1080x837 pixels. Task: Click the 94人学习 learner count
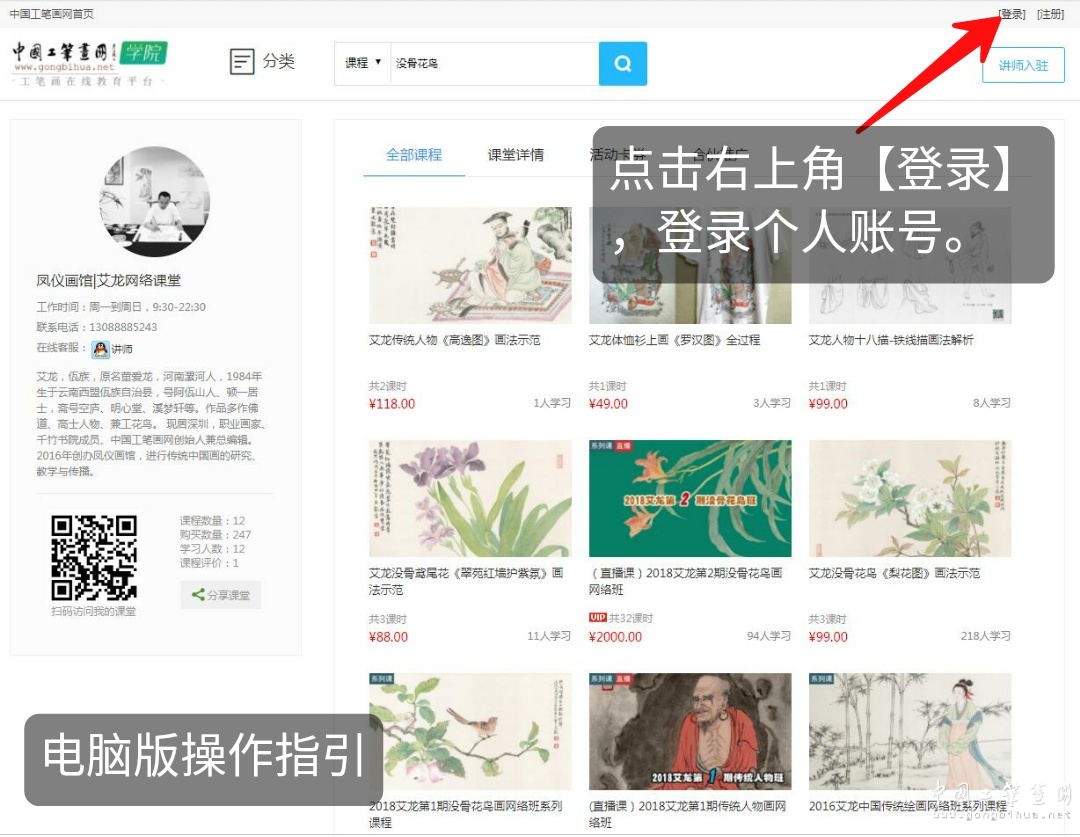(769, 636)
